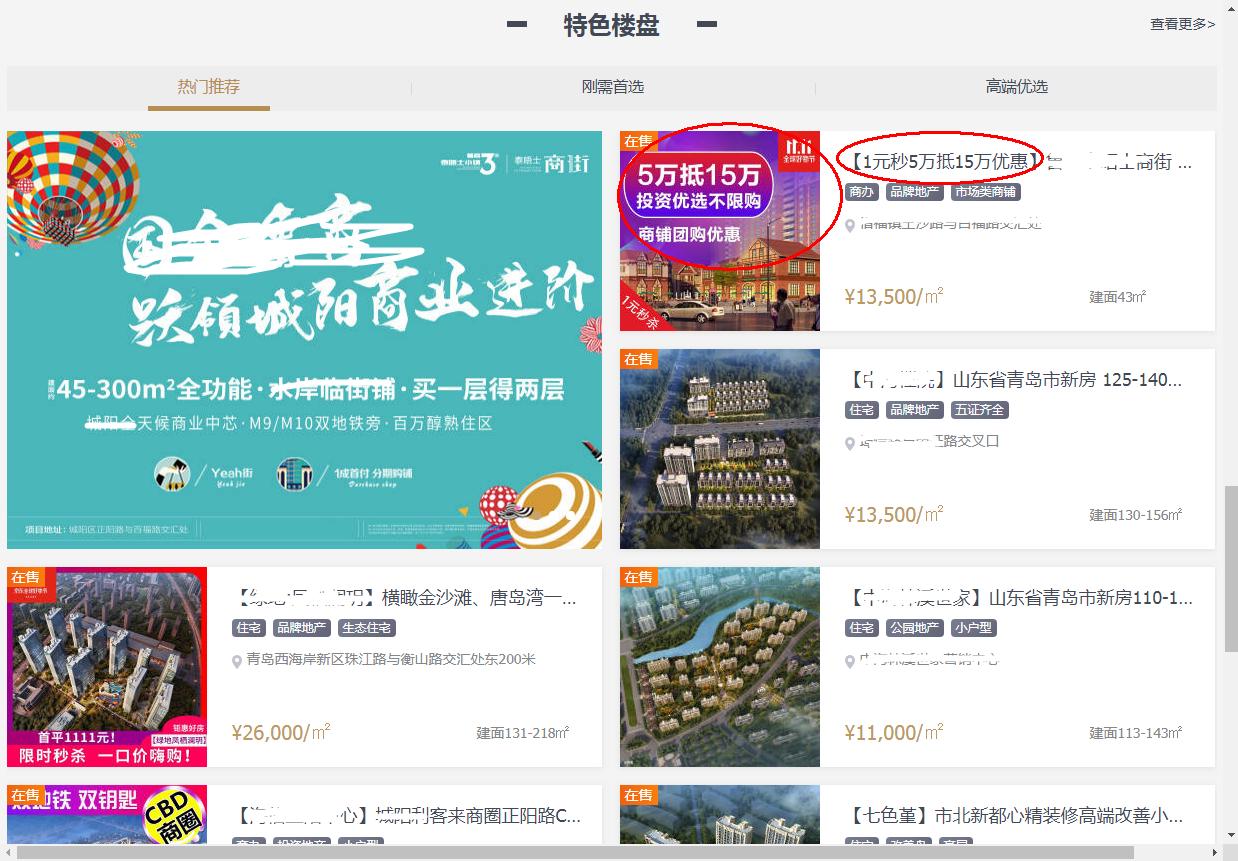The height and width of the screenshot is (861, 1238).
Task: Select the 热门推荐 tab
Action: coord(209,87)
